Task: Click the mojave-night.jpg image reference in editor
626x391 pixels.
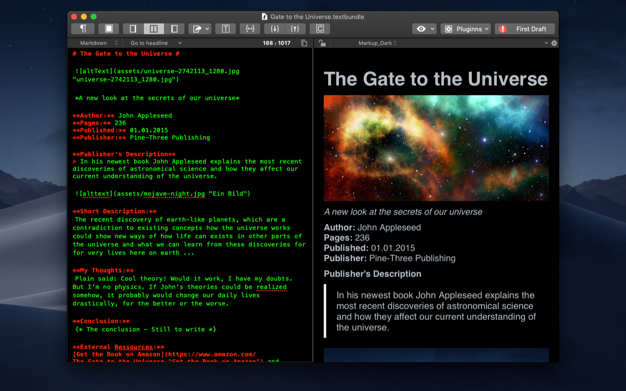Action: coord(174,193)
